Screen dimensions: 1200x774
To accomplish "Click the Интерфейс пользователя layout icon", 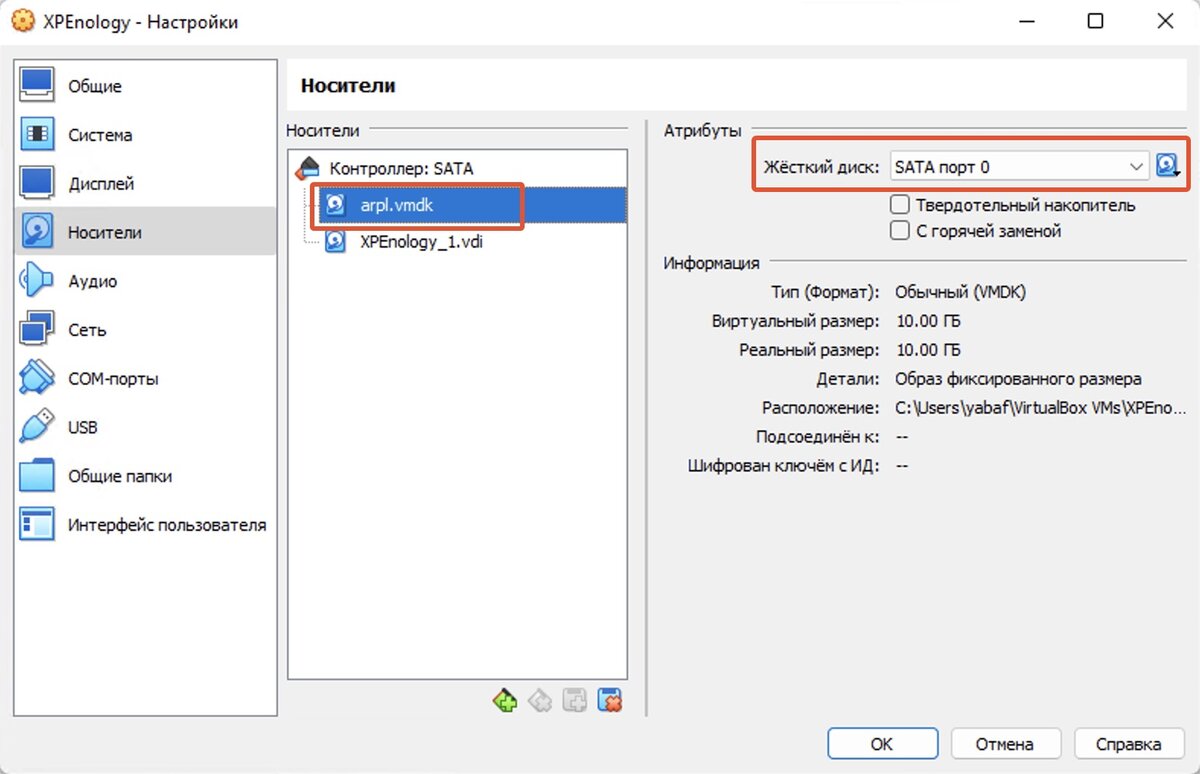I will click(x=37, y=525).
